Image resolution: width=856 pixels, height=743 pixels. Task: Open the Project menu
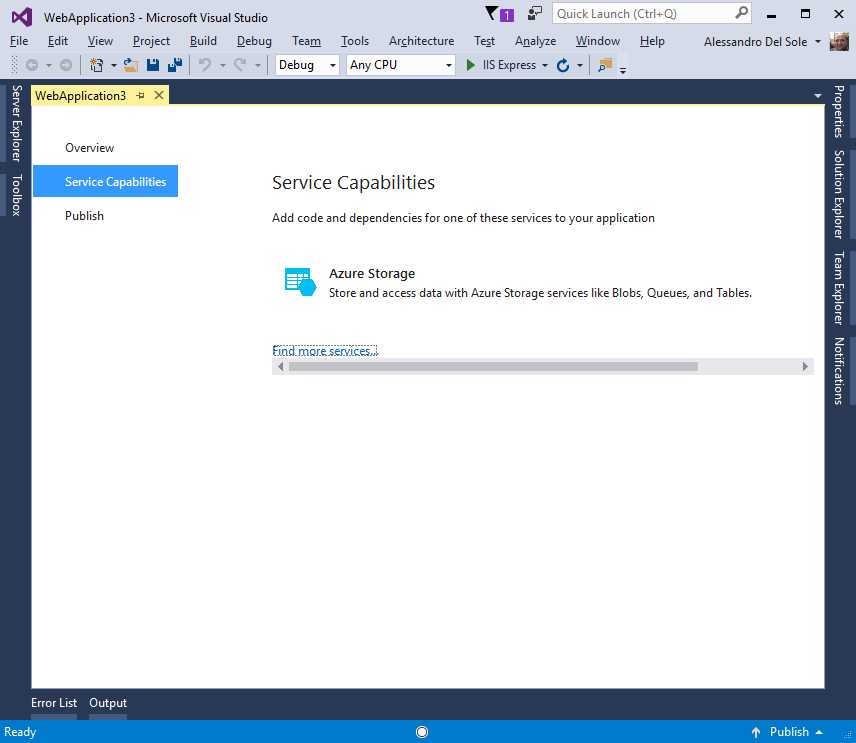click(x=151, y=41)
